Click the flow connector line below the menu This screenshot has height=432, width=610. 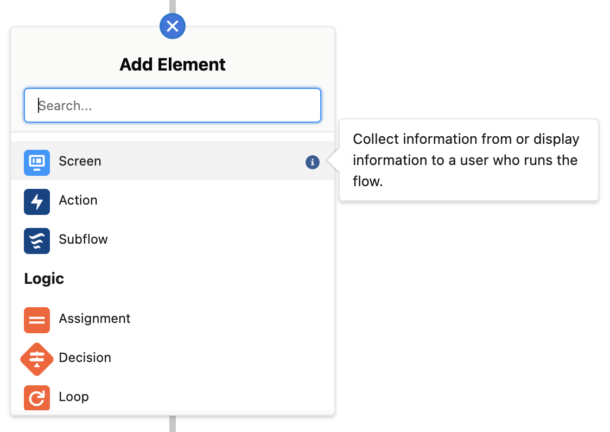click(173, 424)
